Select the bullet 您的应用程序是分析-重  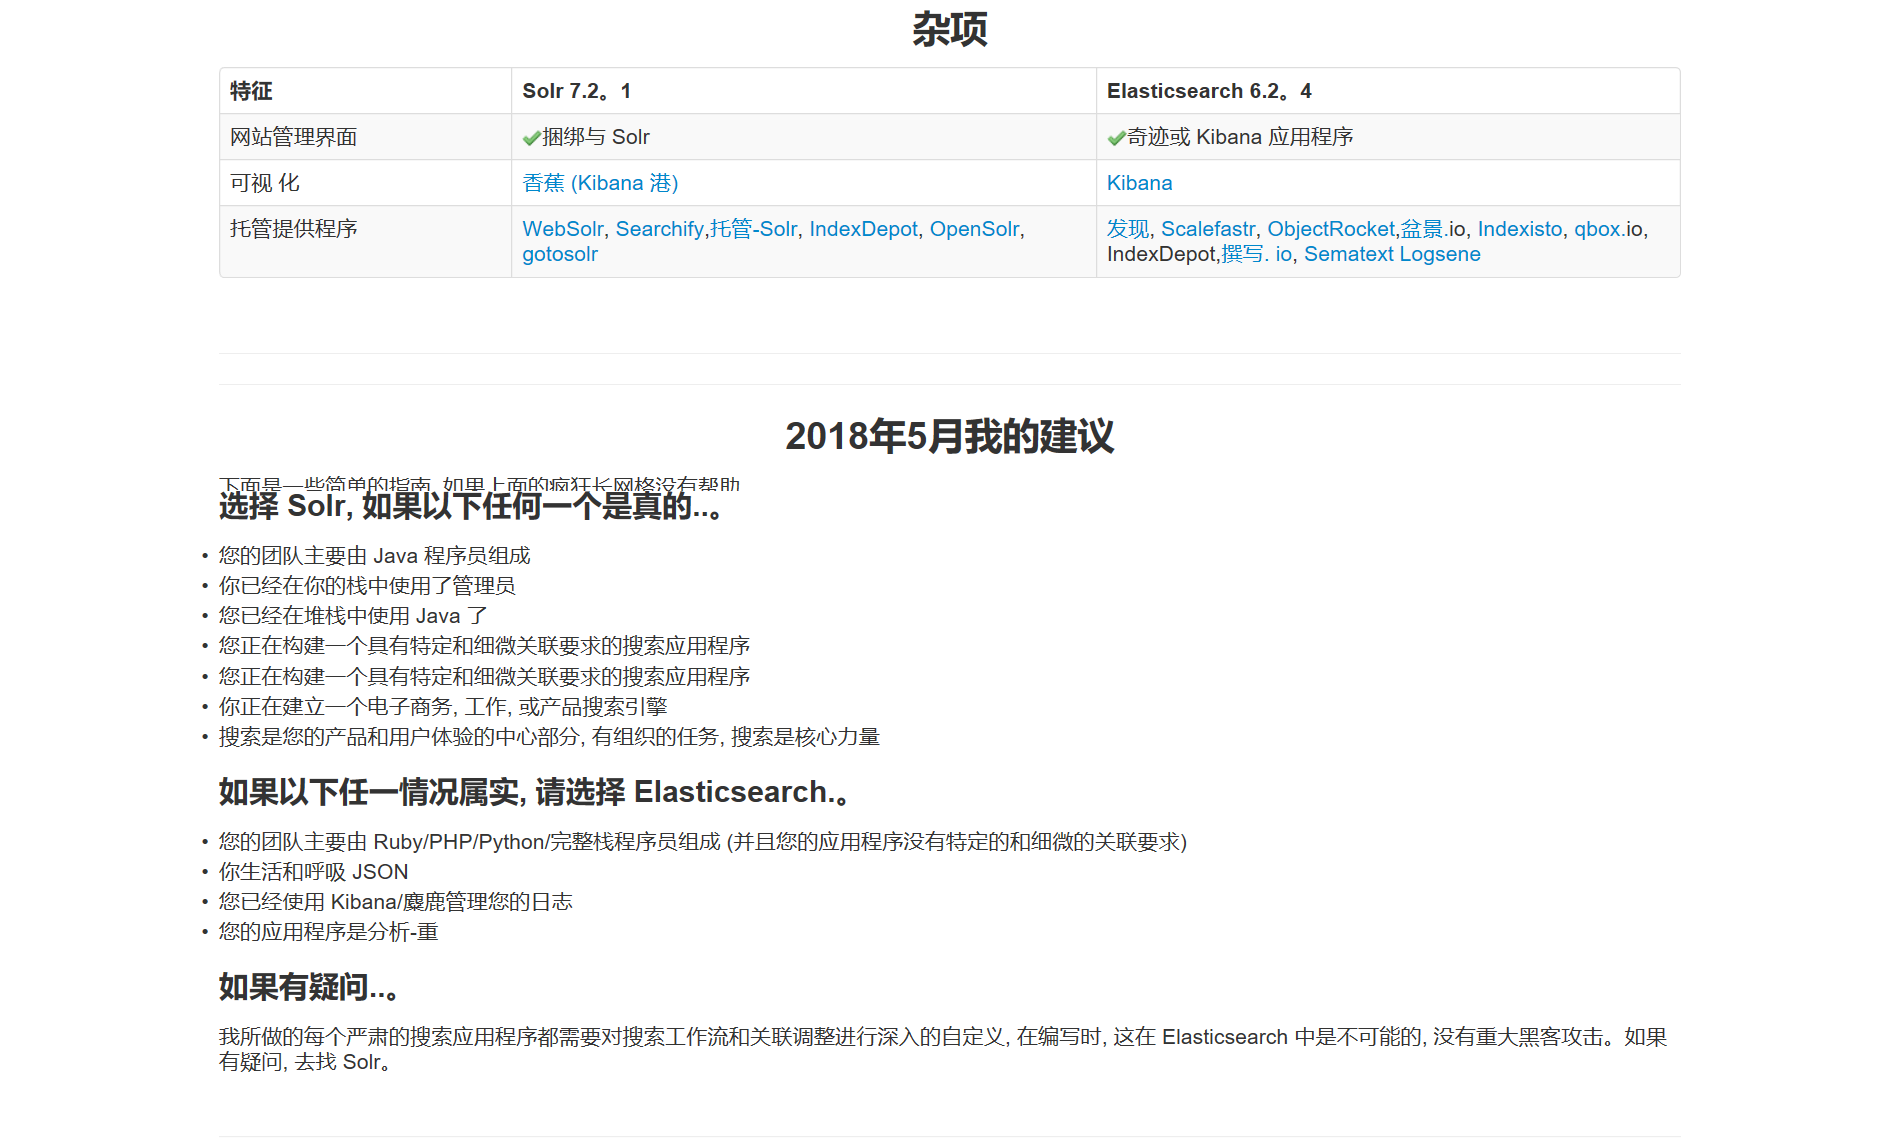coord(329,932)
